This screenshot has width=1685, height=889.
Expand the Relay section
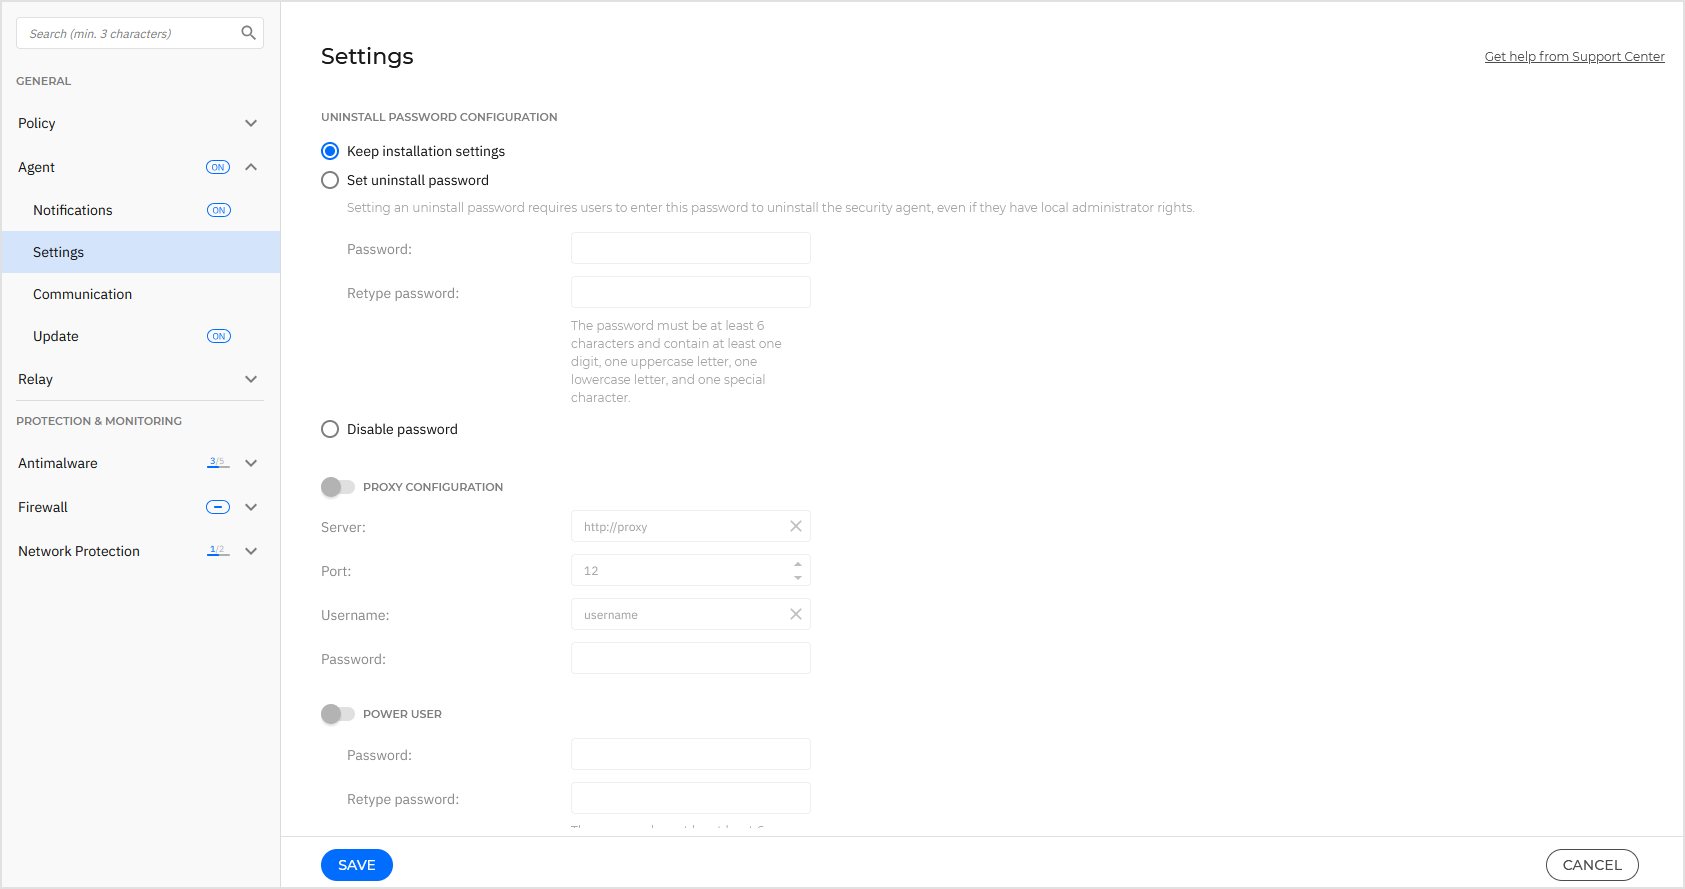[251, 379]
